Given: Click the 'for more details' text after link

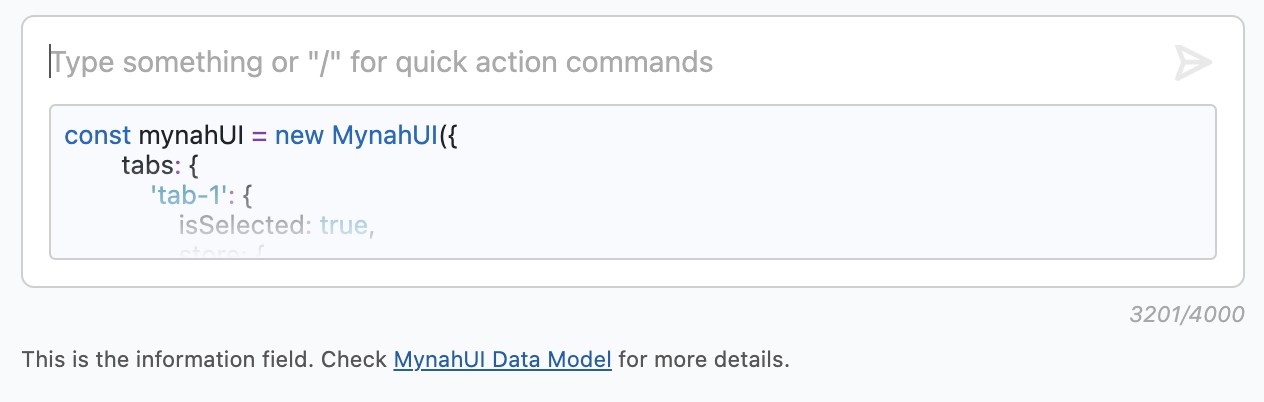Looking at the screenshot, I should pos(704,359).
